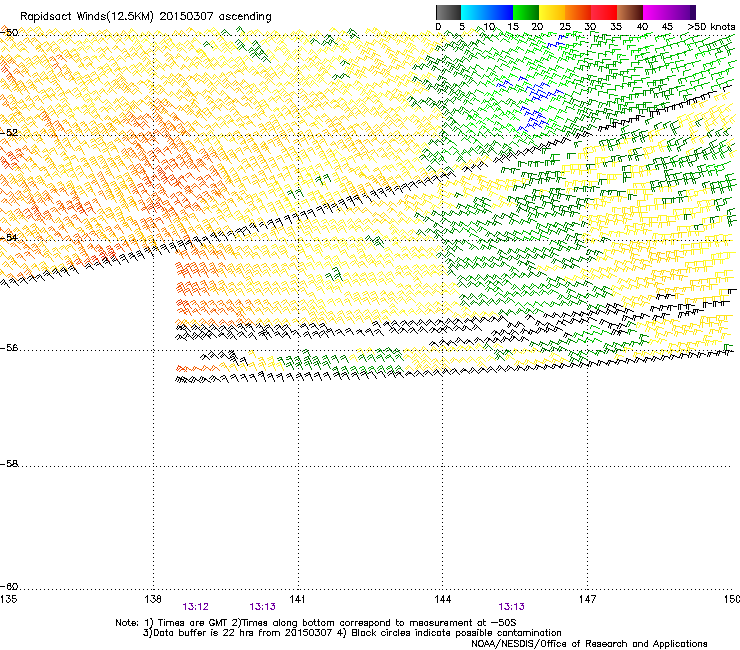This screenshot has height=650, width=740.
Task: Pick the magenta-purple 40-50 knots legend swatch
Action: pyautogui.click(x=669, y=12)
